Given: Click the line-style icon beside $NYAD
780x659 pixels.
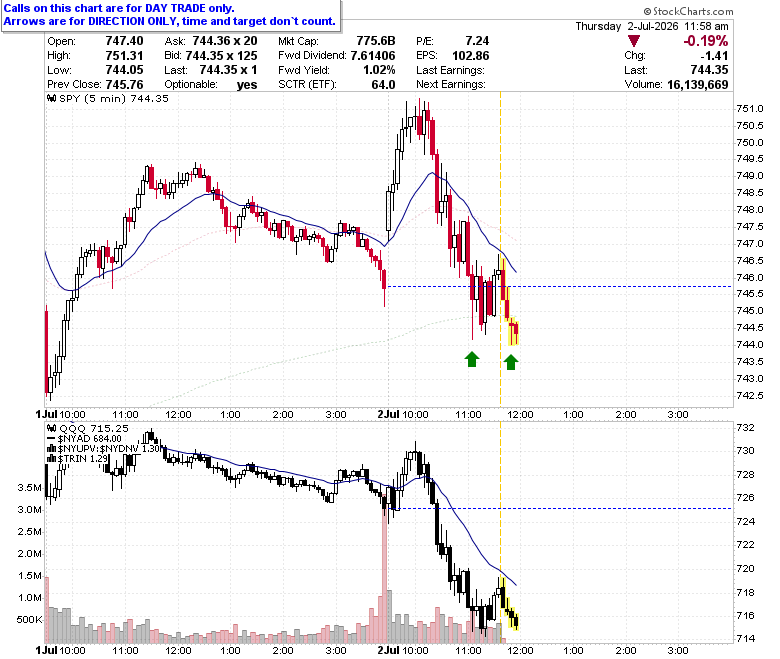Looking at the screenshot, I should tap(51, 439).
